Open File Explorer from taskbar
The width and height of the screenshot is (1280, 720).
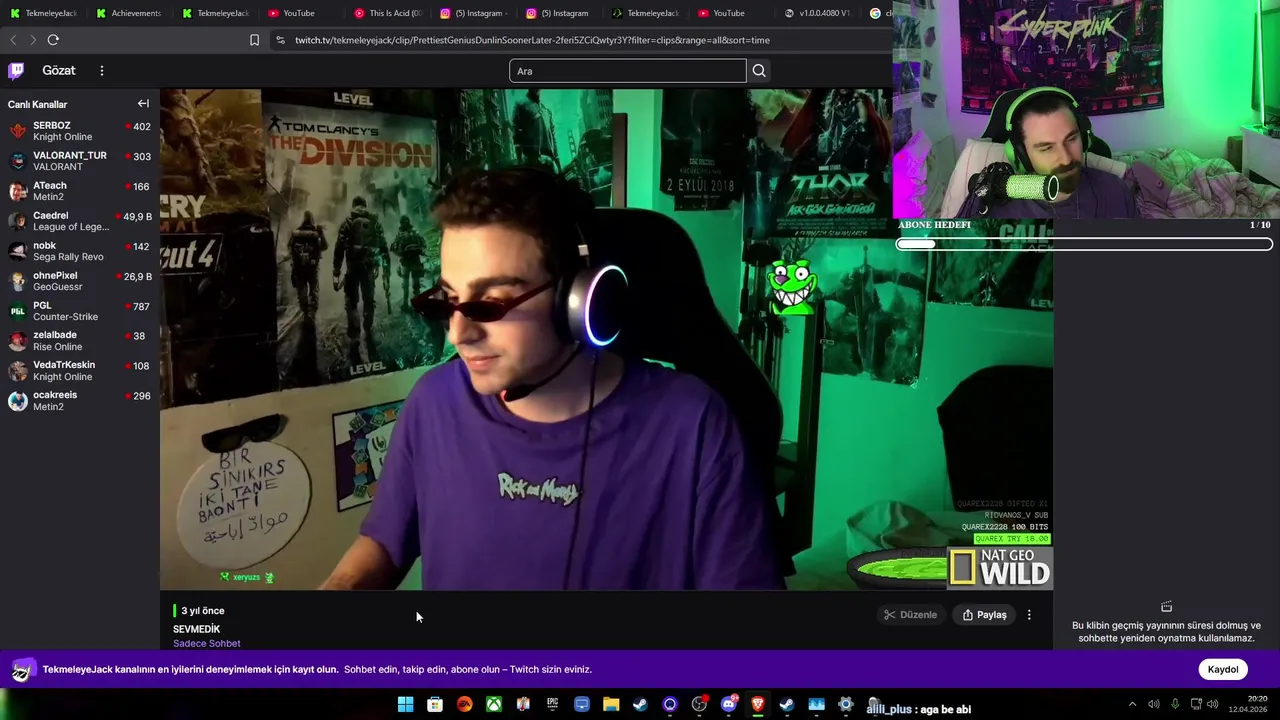(611, 705)
